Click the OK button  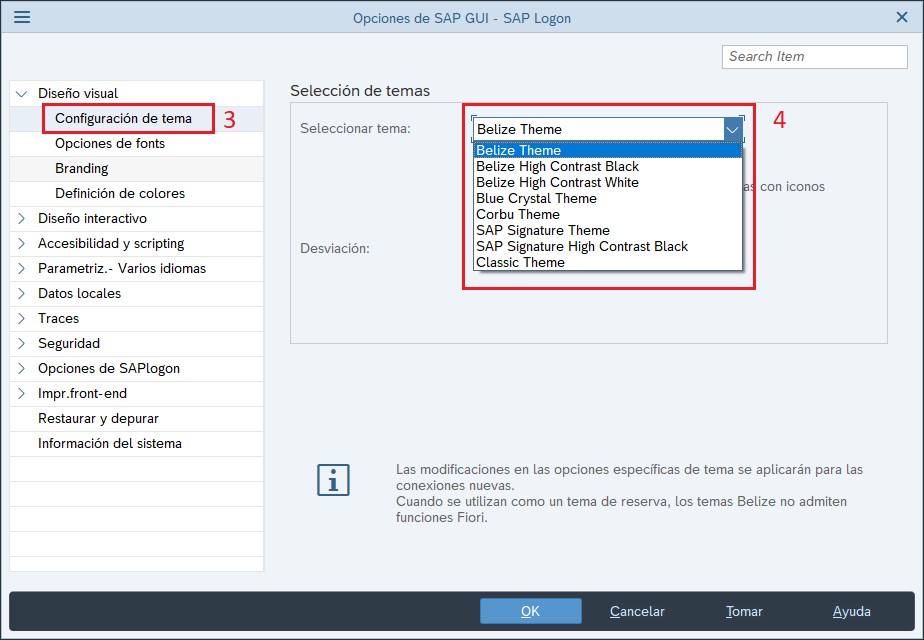coord(530,611)
